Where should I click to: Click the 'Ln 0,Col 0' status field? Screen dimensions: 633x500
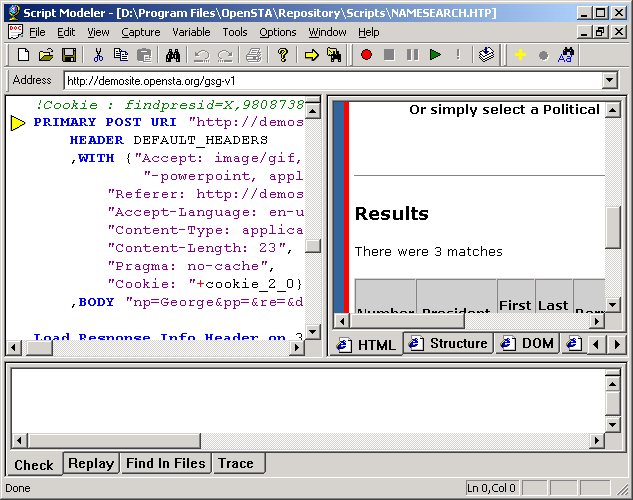tap(492, 488)
